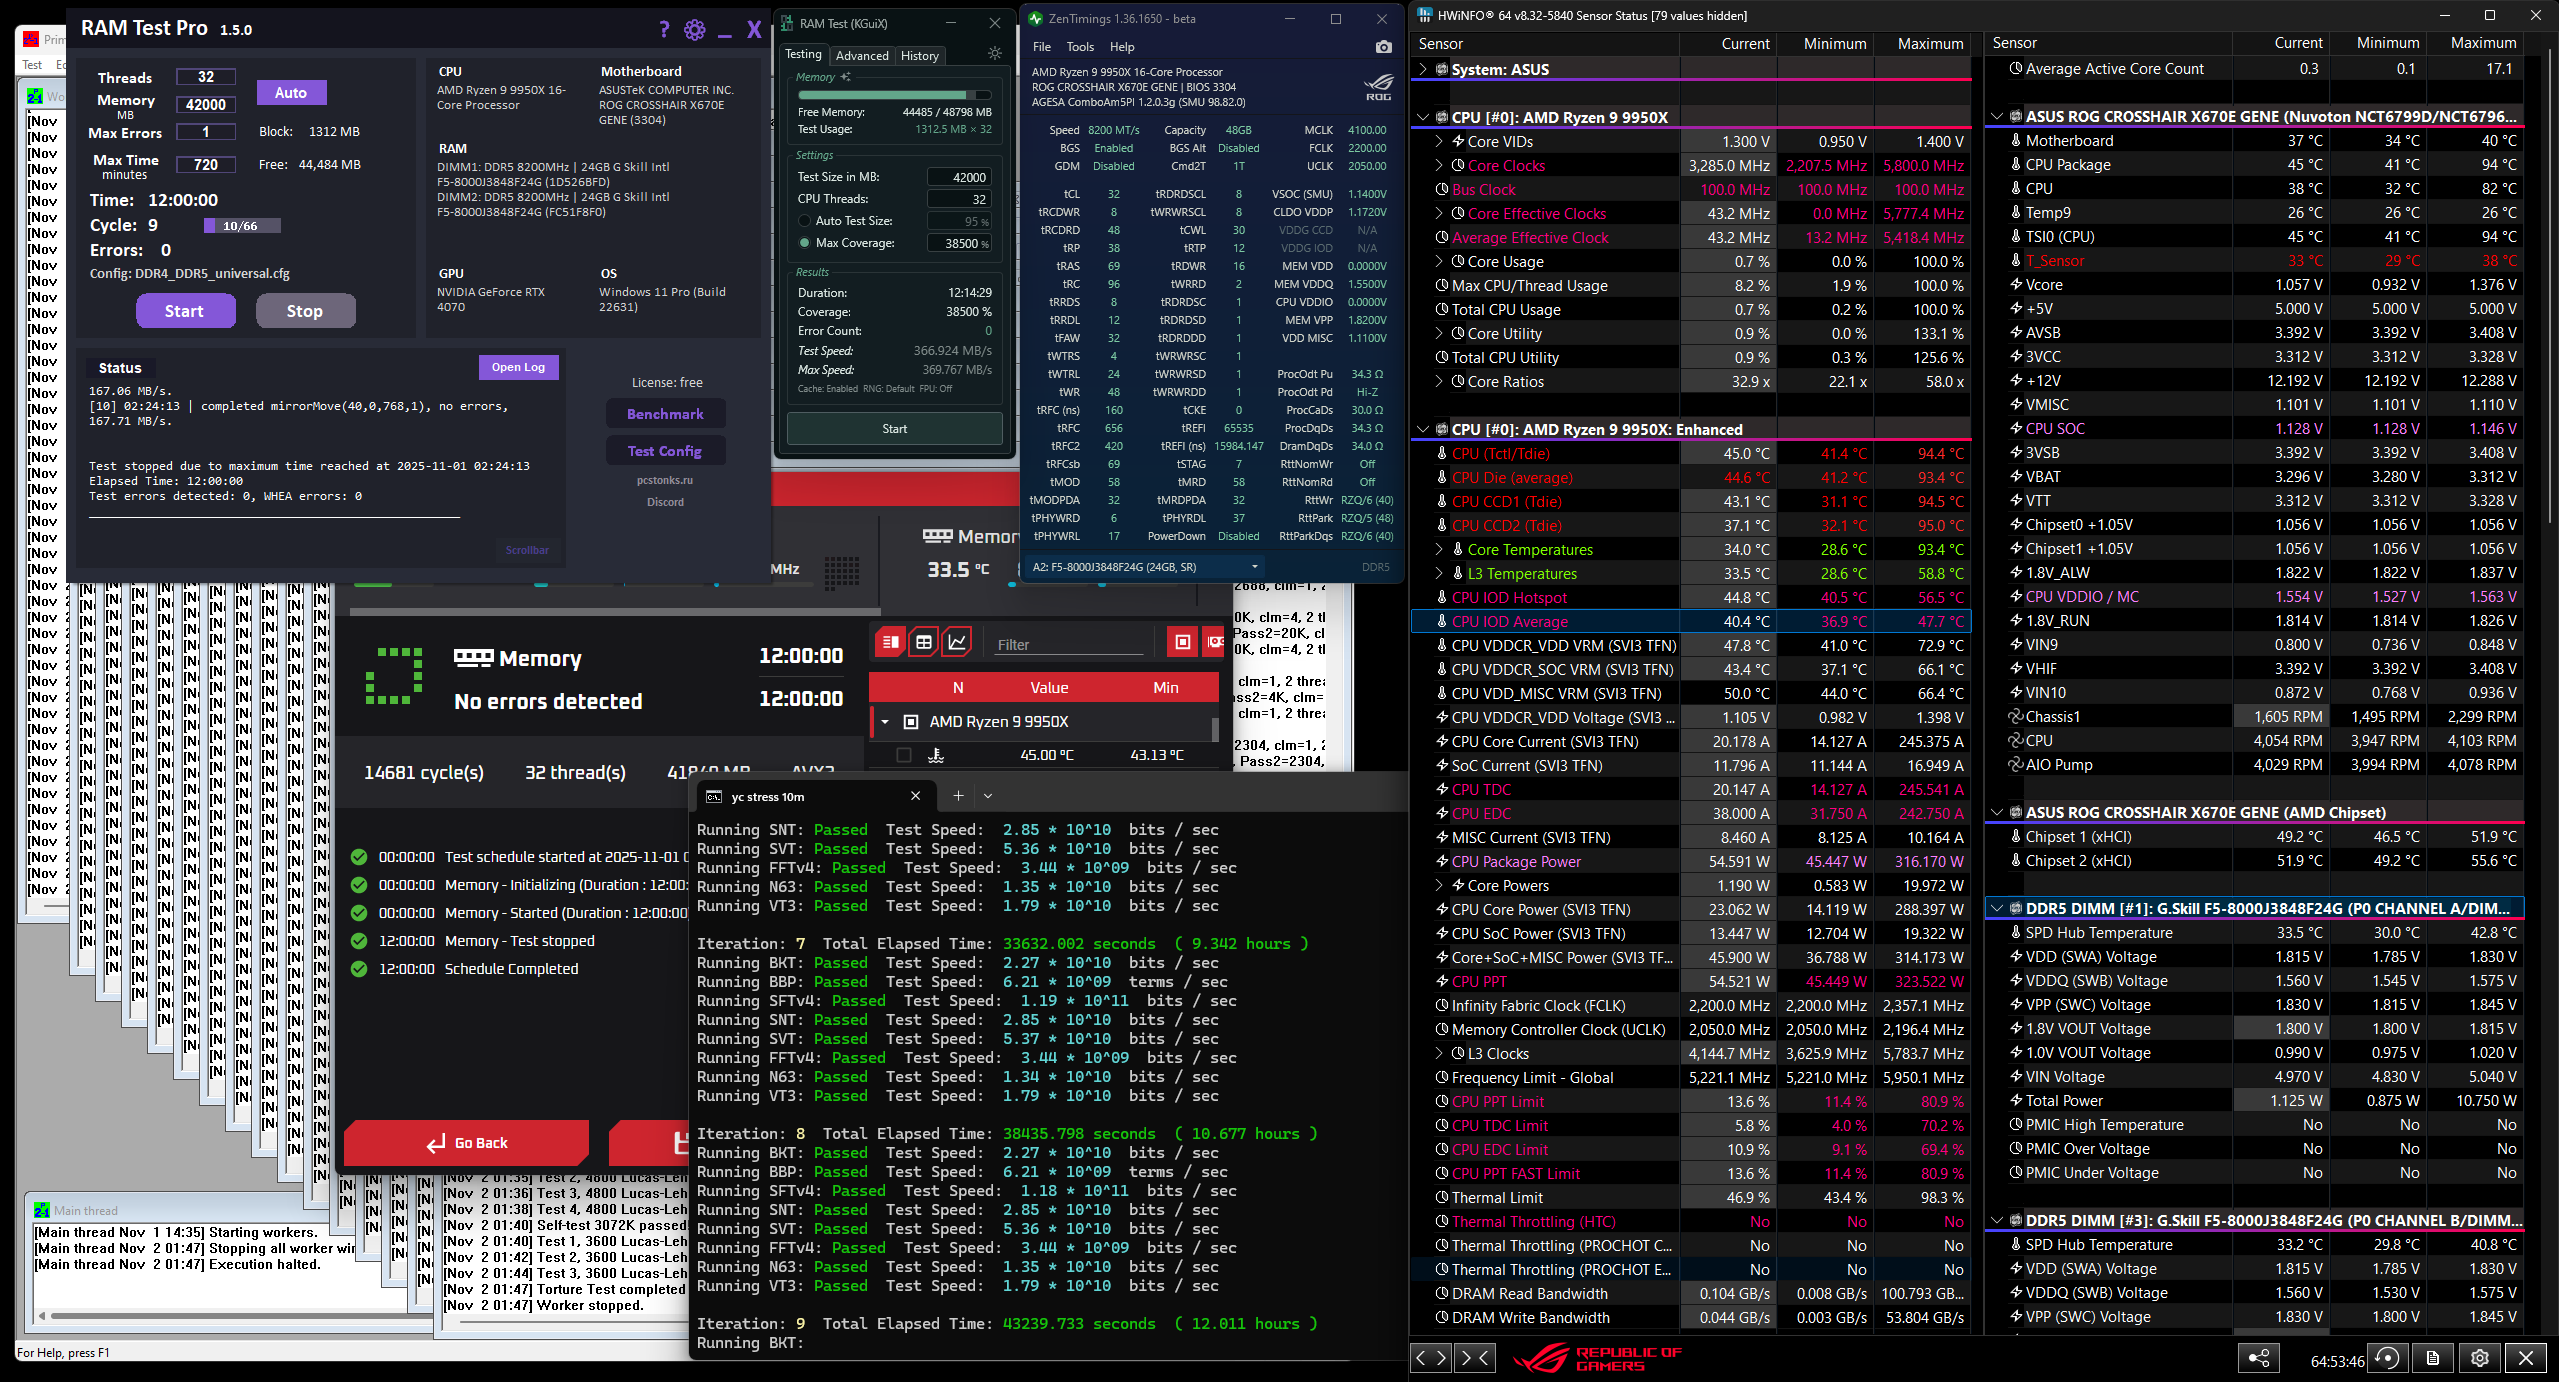Click the Benchmark button
The image size is (2559, 1382).
coord(665,414)
